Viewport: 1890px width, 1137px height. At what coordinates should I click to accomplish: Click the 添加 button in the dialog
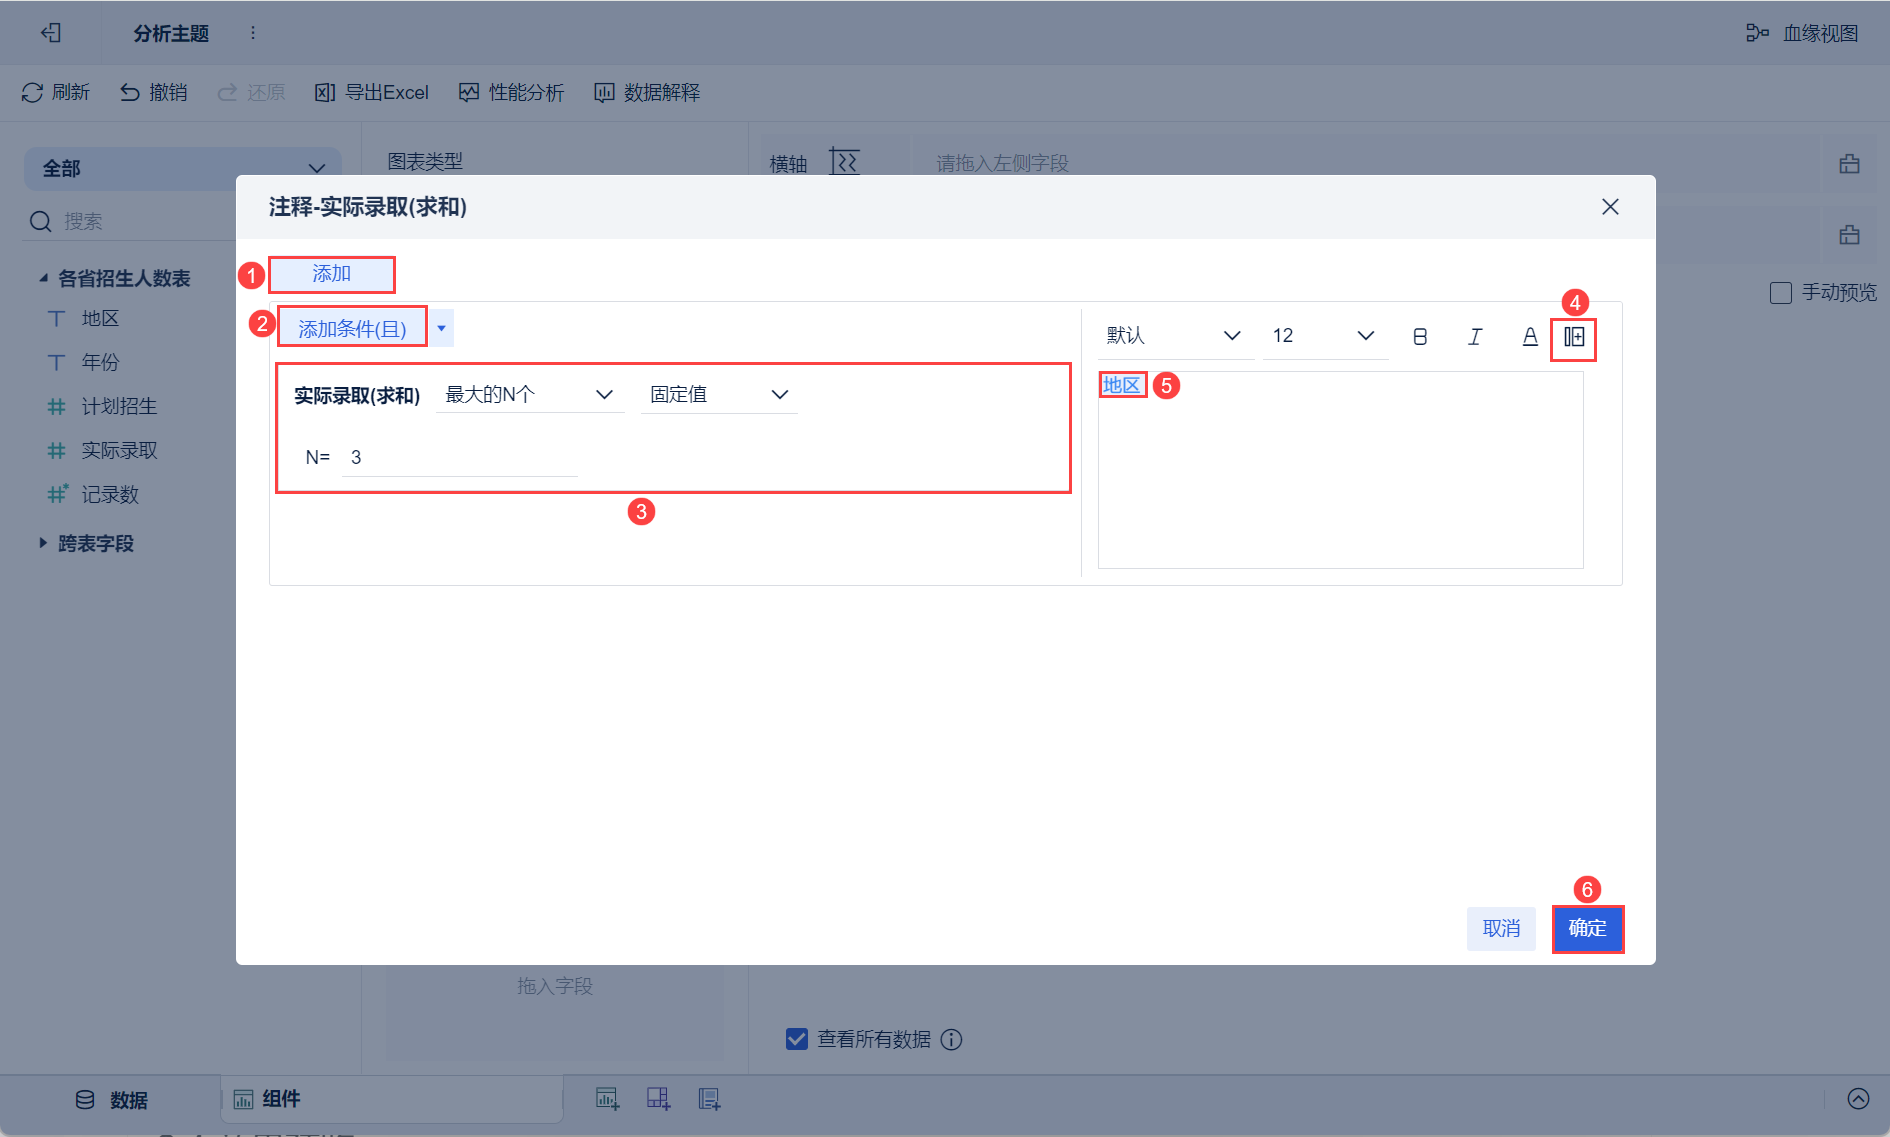pyautogui.click(x=331, y=274)
